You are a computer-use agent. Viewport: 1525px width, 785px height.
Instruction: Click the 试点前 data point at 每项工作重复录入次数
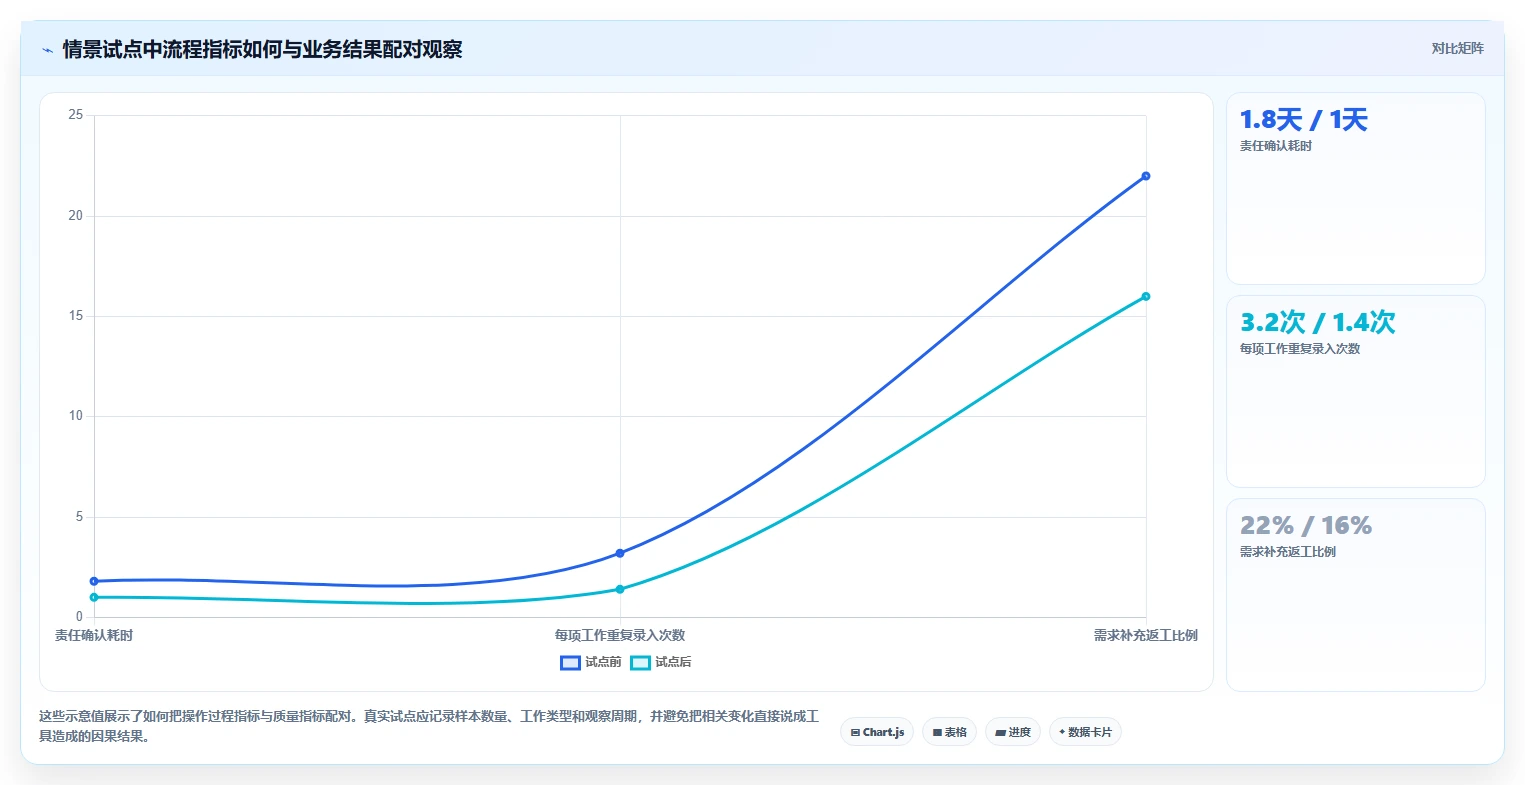tap(620, 553)
